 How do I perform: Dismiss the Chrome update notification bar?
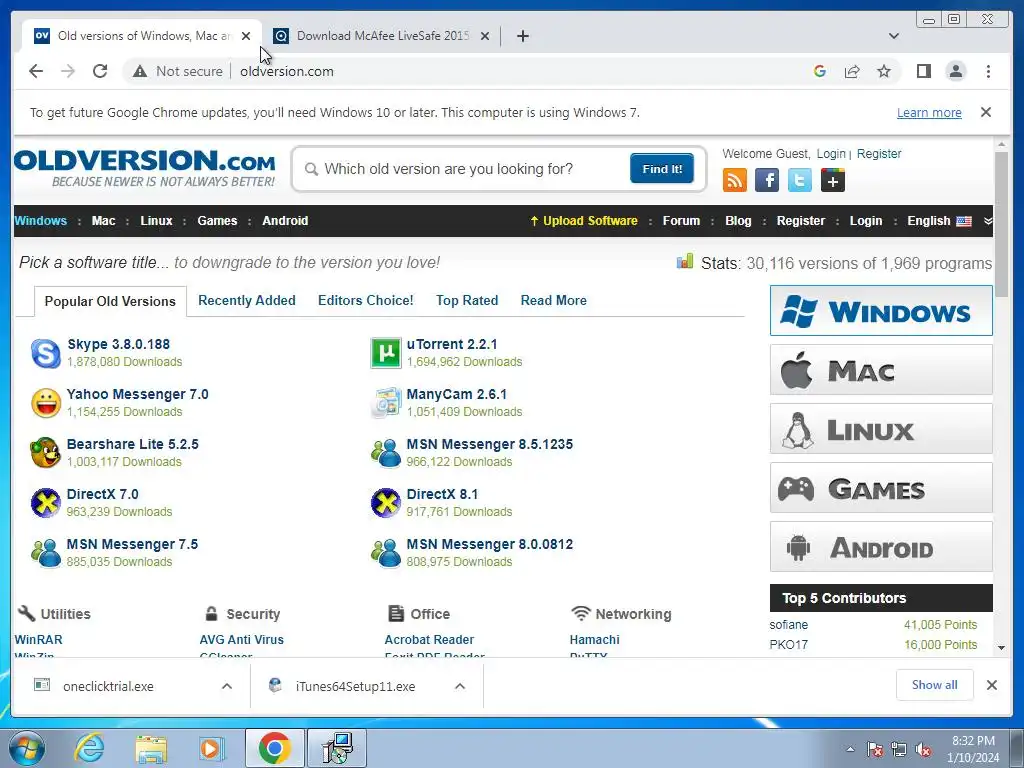click(x=985, y=112)
